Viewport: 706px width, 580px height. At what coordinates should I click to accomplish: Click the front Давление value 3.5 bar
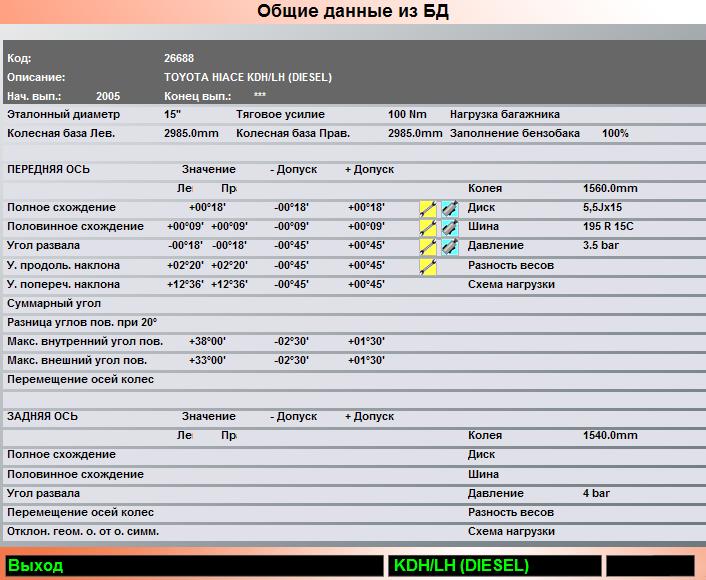(x=601, y=245)
